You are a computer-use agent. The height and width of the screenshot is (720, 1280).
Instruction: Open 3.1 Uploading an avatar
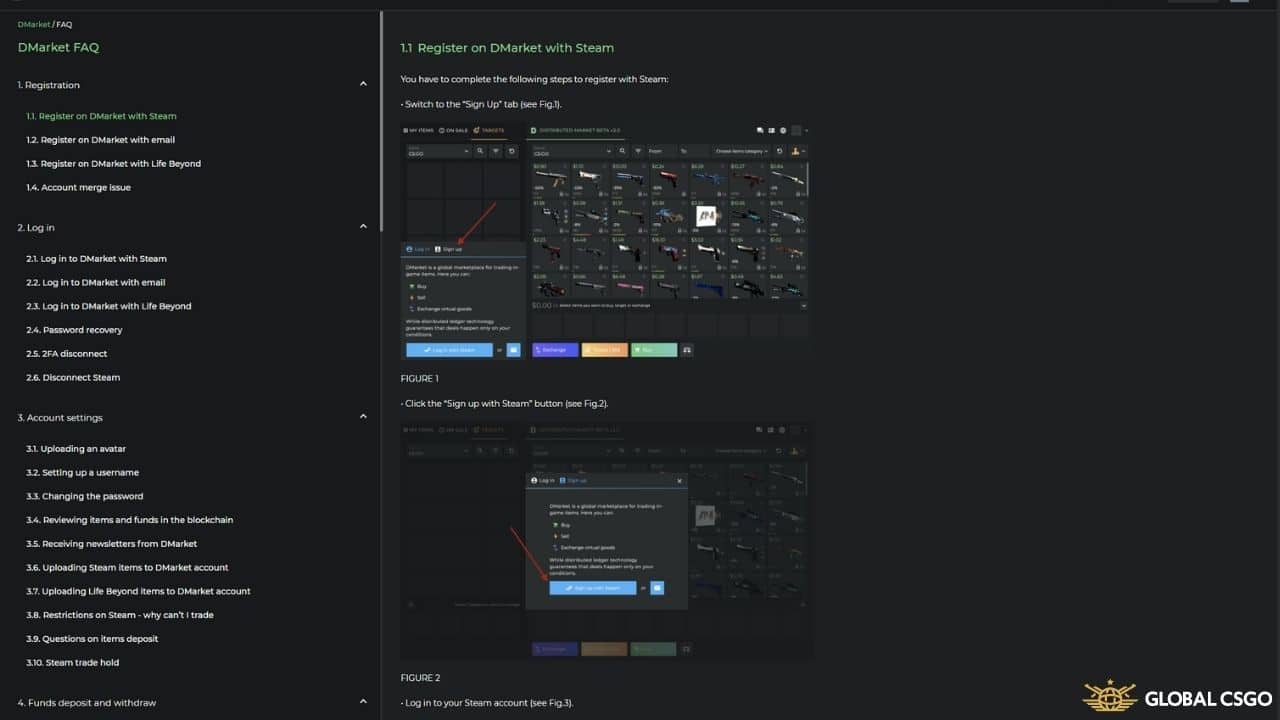pyautogui.click(x=76, y=449)
